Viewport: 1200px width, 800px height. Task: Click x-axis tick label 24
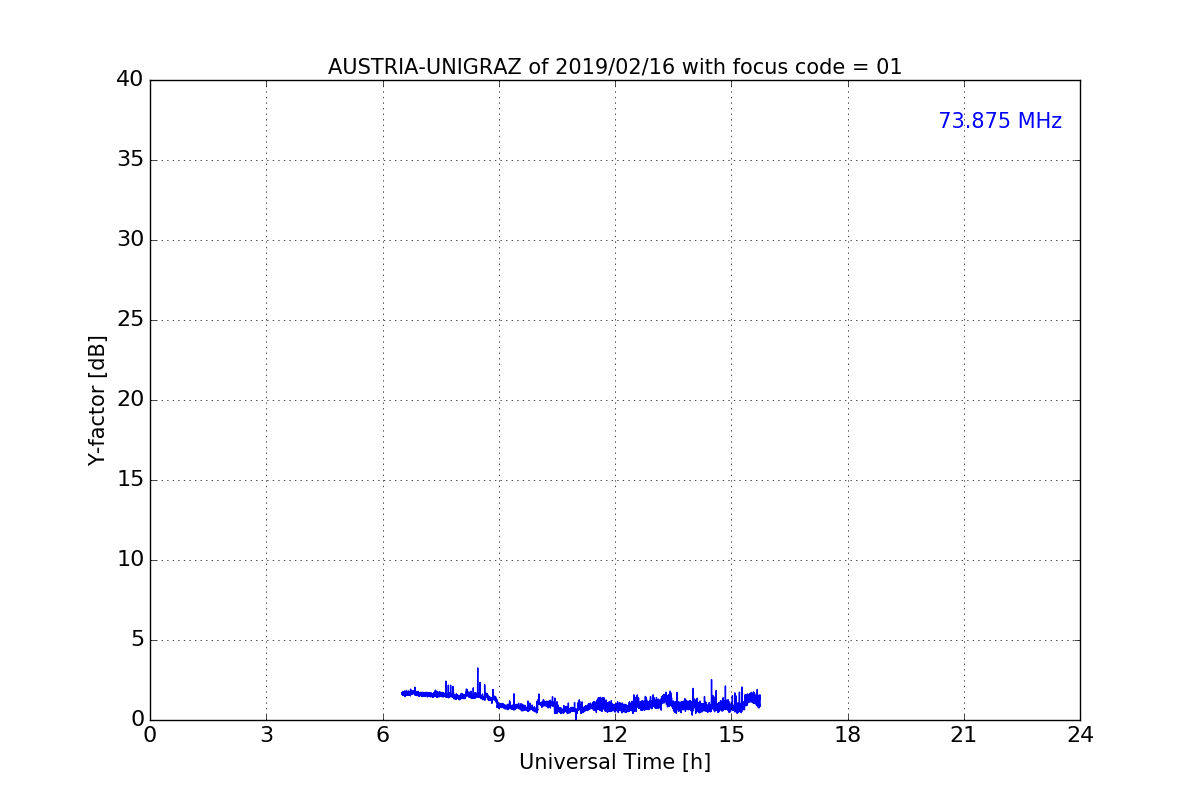[x=1080, y=735]
